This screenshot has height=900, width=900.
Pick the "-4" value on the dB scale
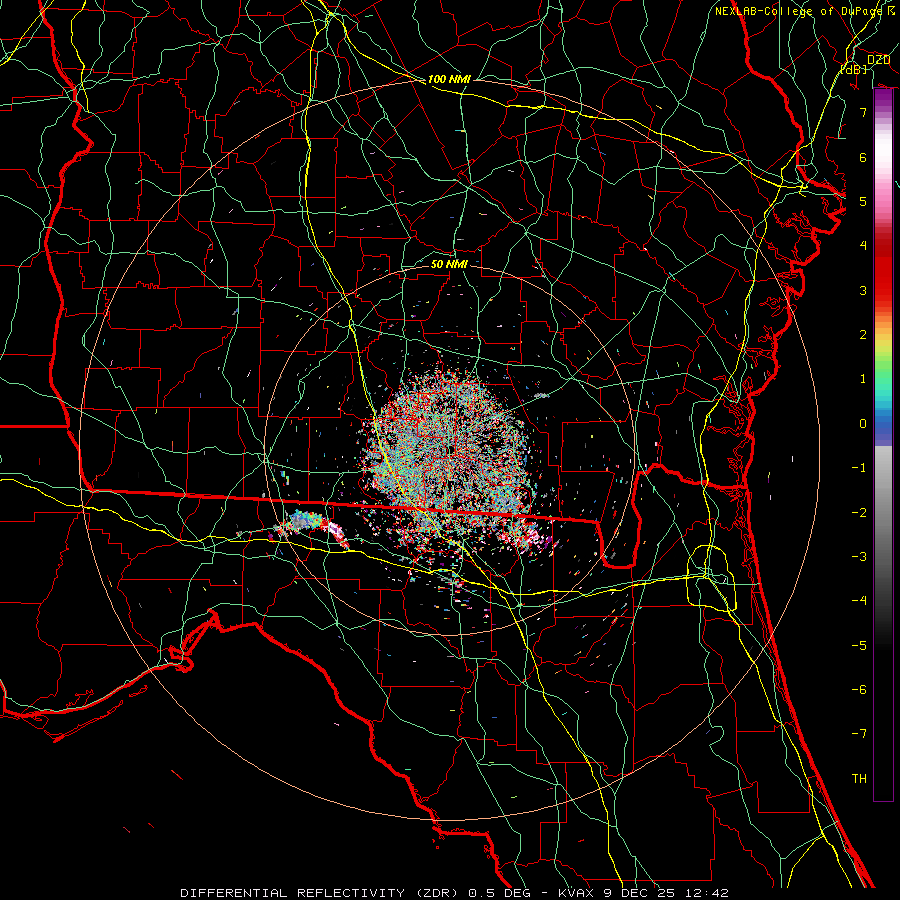(859, 601)
